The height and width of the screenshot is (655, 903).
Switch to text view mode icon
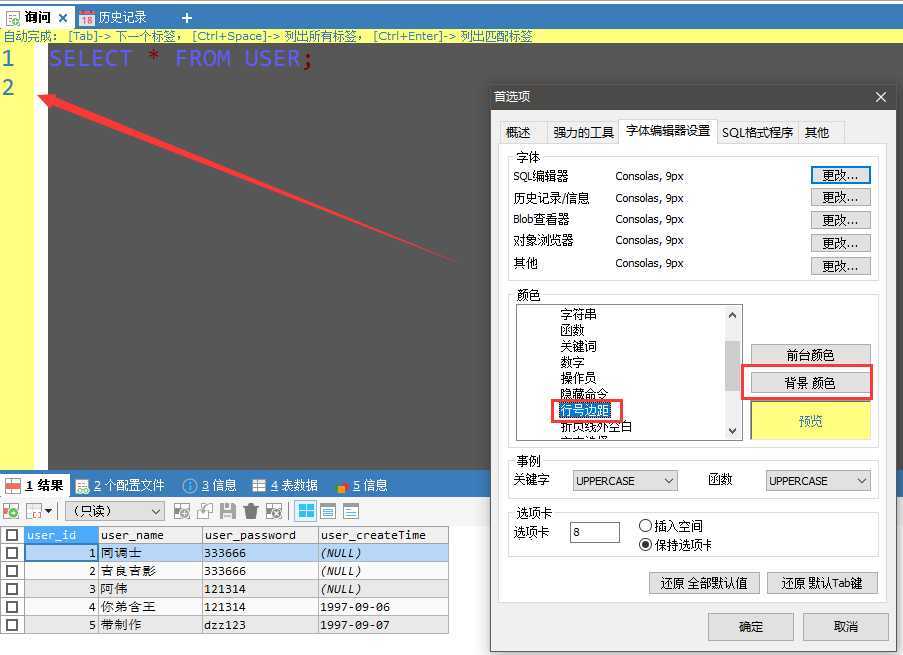[351, 511]
